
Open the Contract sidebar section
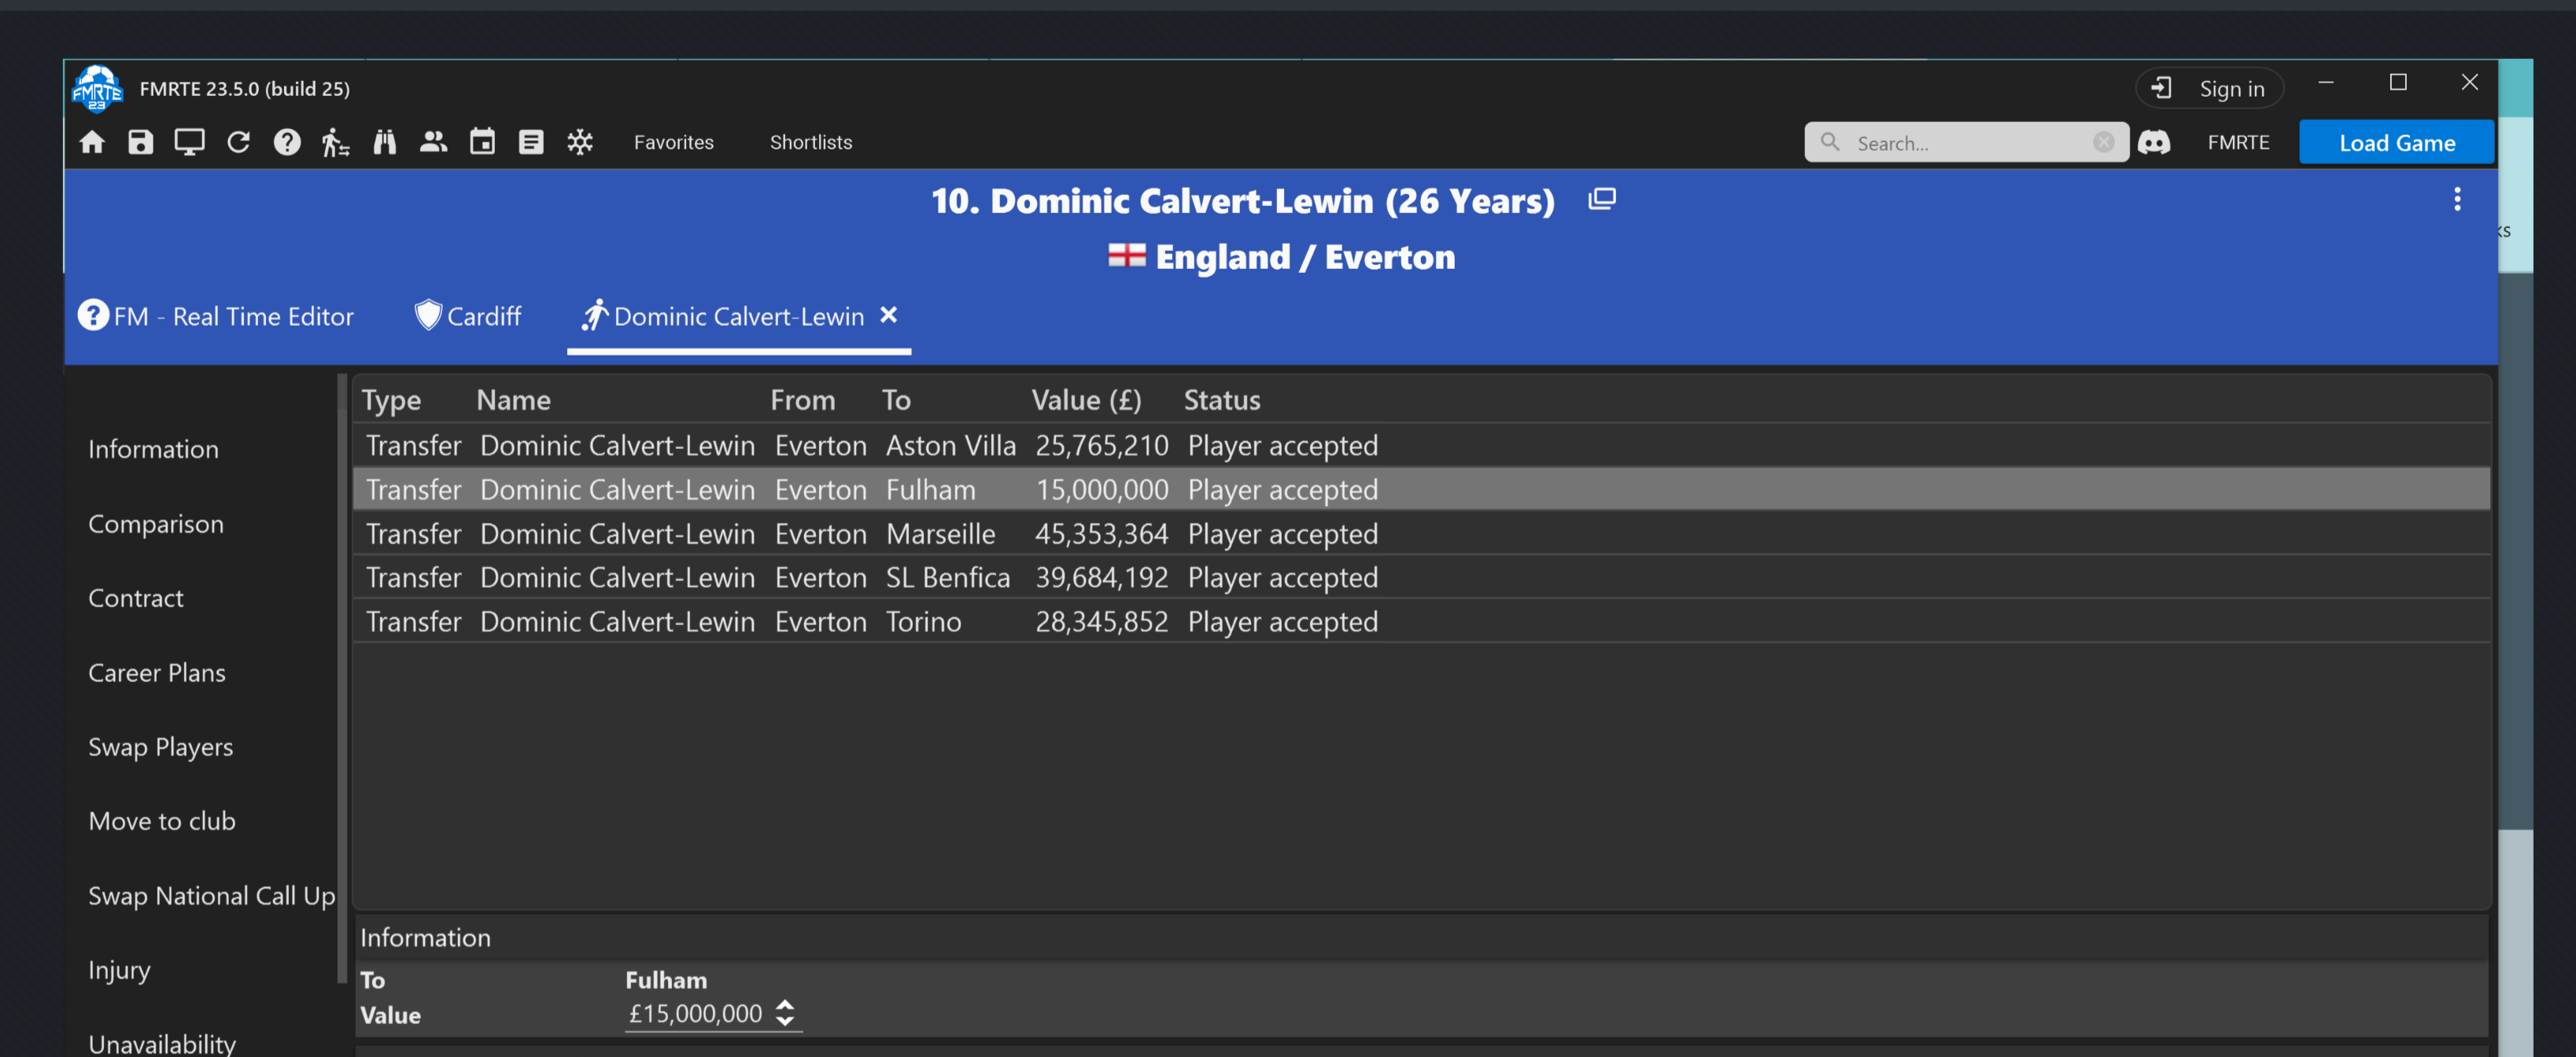point(136,598)
